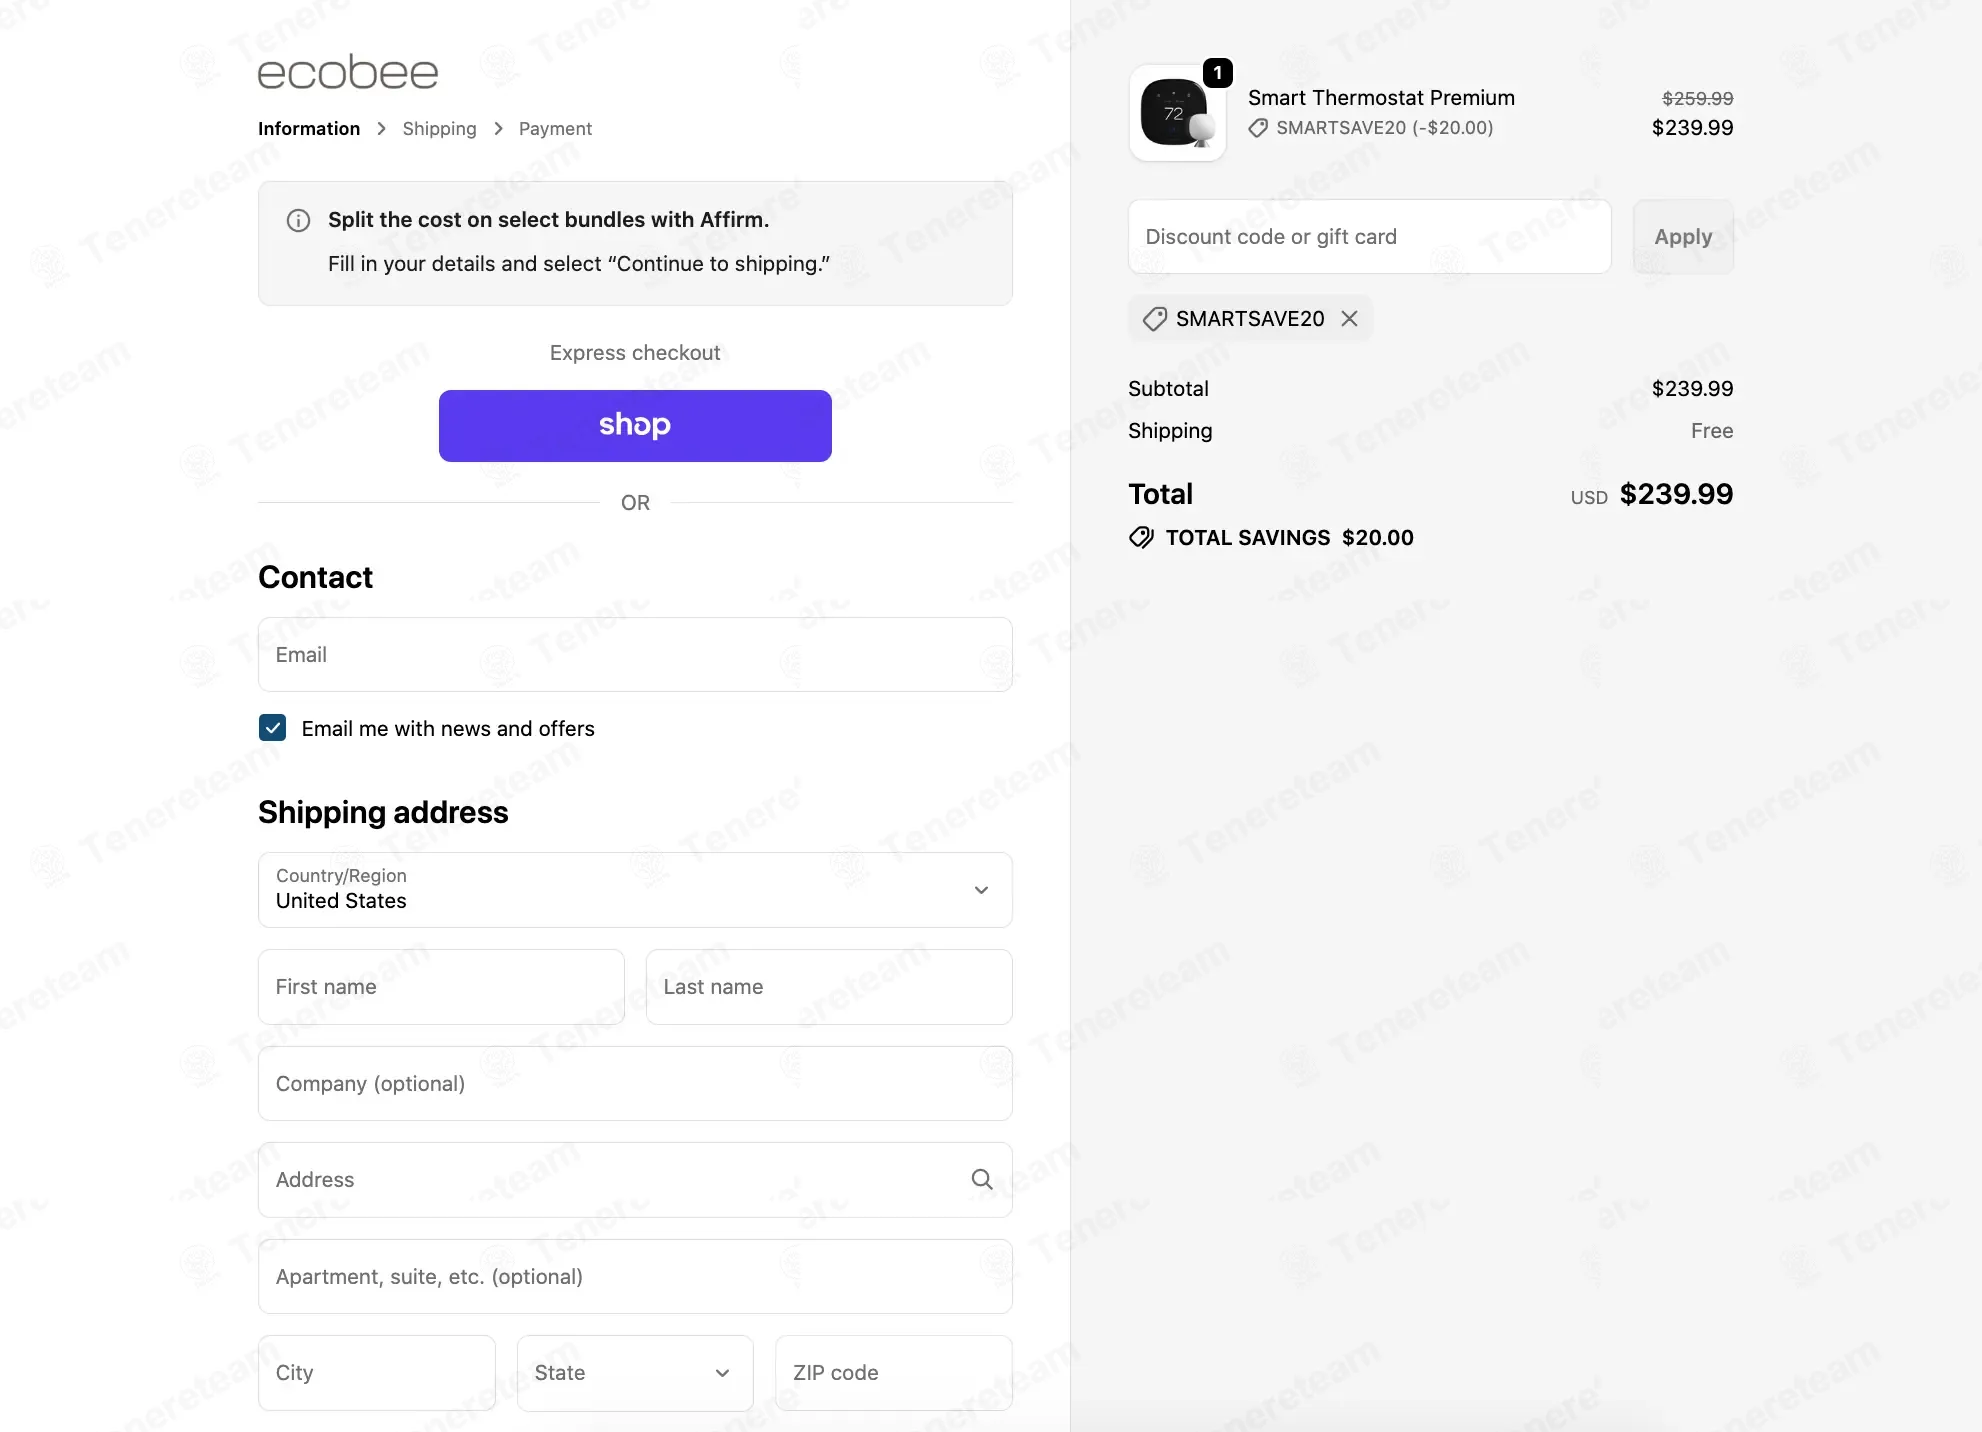Click the discount tag icon under product name
Screen dimensions: 1982x1432
(x=1258, y=128)
